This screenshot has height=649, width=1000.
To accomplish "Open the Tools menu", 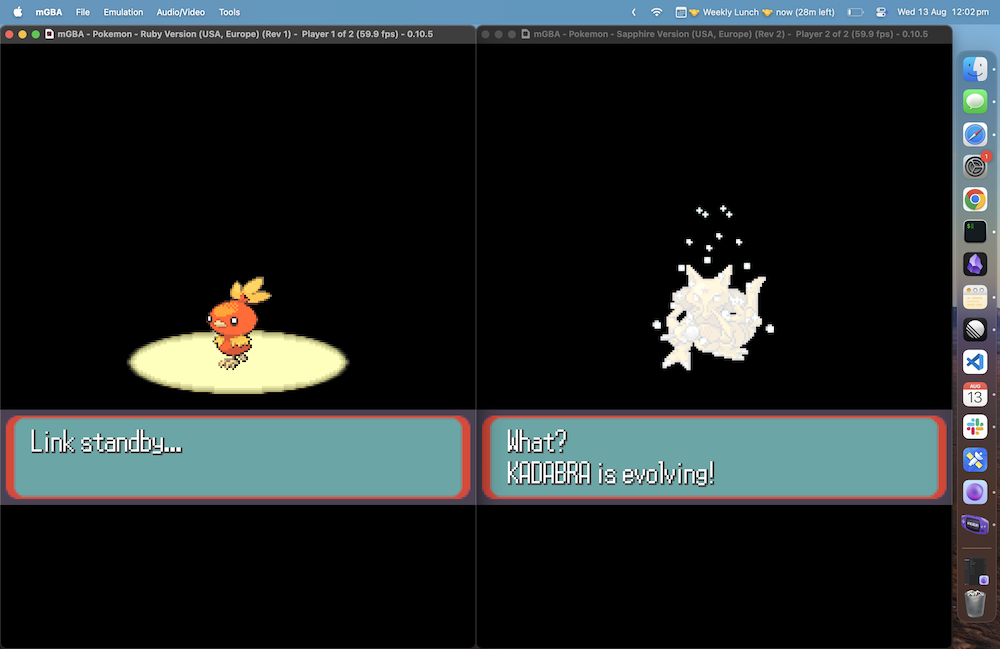I will point(229,12).
